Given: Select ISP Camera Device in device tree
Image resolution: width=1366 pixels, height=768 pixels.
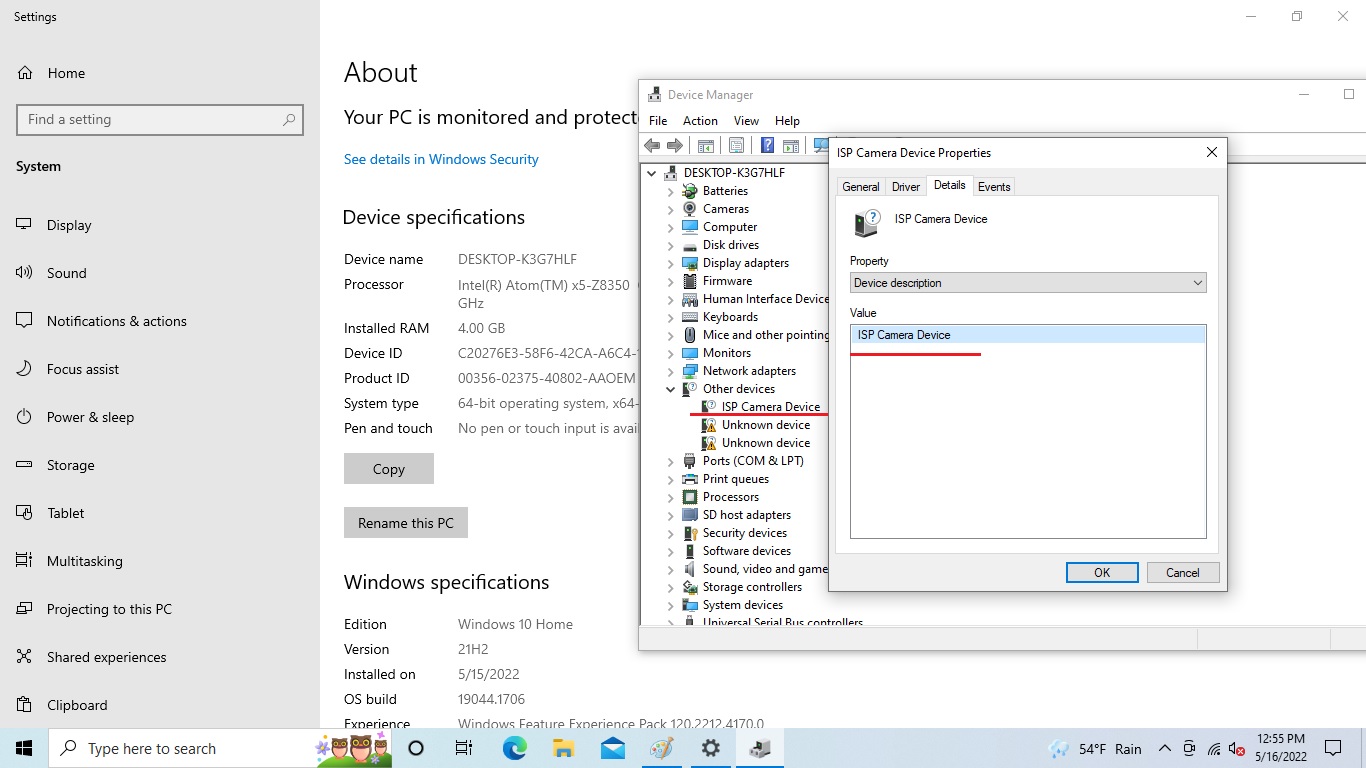Looking at the screenshot, I should 770,407.
